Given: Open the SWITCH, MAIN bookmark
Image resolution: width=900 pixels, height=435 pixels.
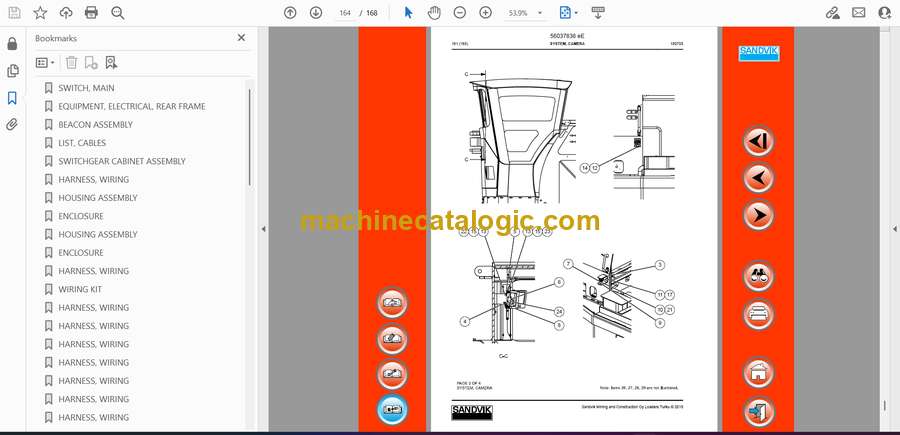Looking at the screenshot, I should [86, 88].
